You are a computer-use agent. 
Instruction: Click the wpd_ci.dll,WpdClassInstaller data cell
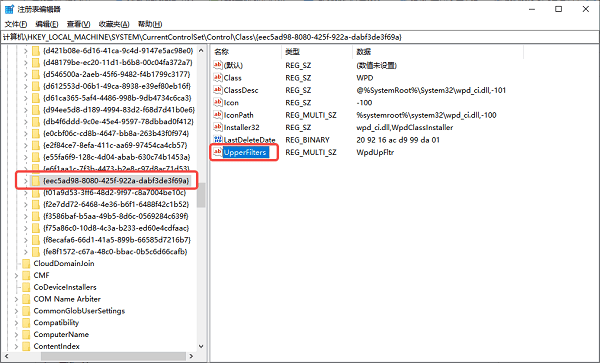tap(404, 127)
